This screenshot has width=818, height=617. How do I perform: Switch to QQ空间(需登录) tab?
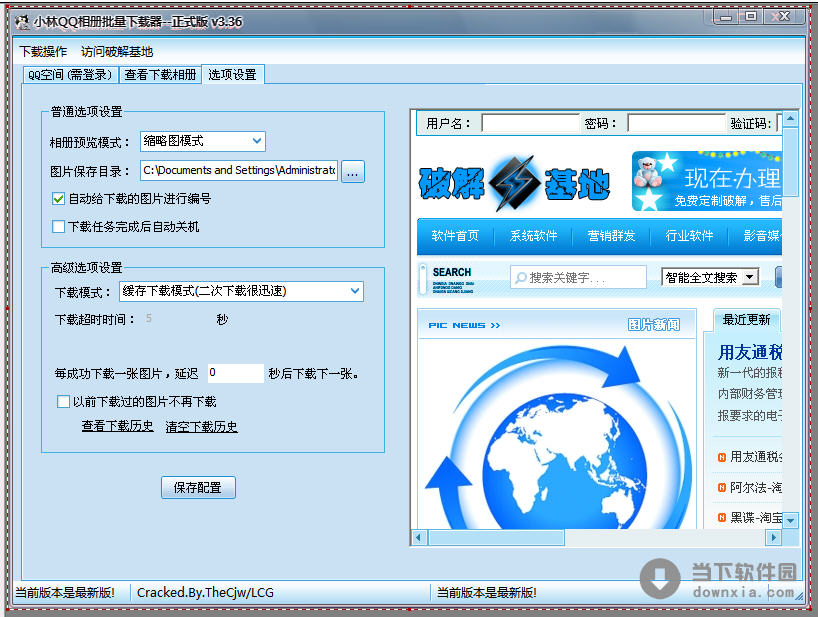pos(70,75)
